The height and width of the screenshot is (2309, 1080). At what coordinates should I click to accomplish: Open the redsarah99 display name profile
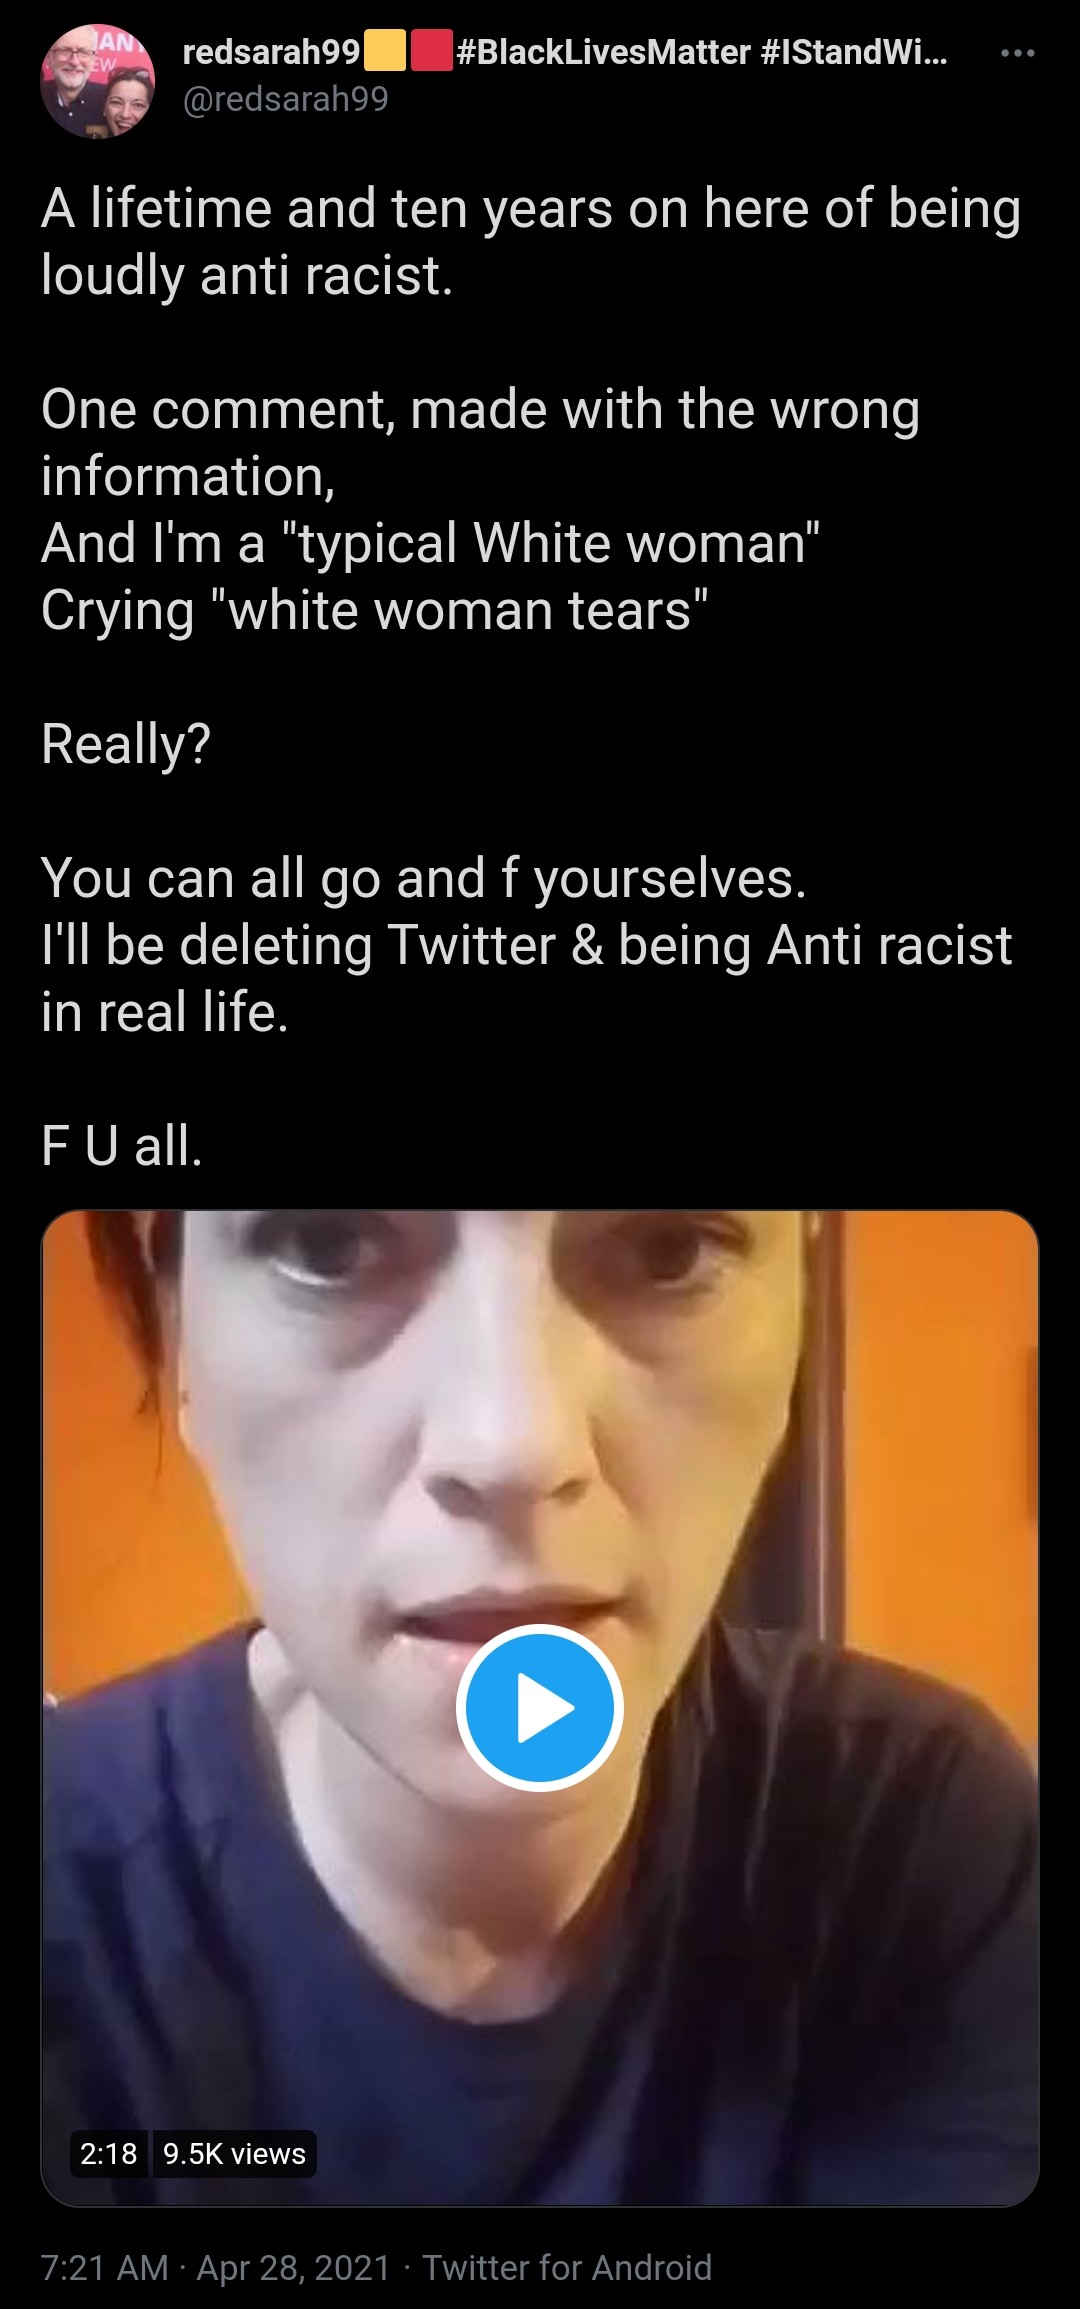pyautogui.click(x=271, y=52)
